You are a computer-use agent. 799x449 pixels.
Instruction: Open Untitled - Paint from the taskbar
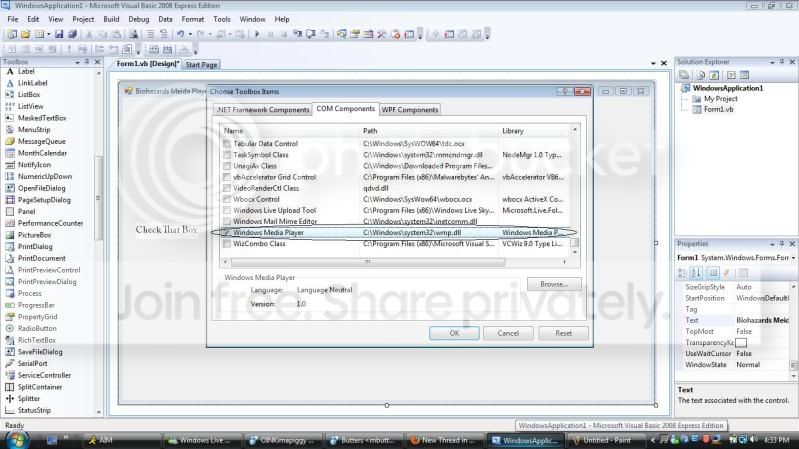click(607, 440)
